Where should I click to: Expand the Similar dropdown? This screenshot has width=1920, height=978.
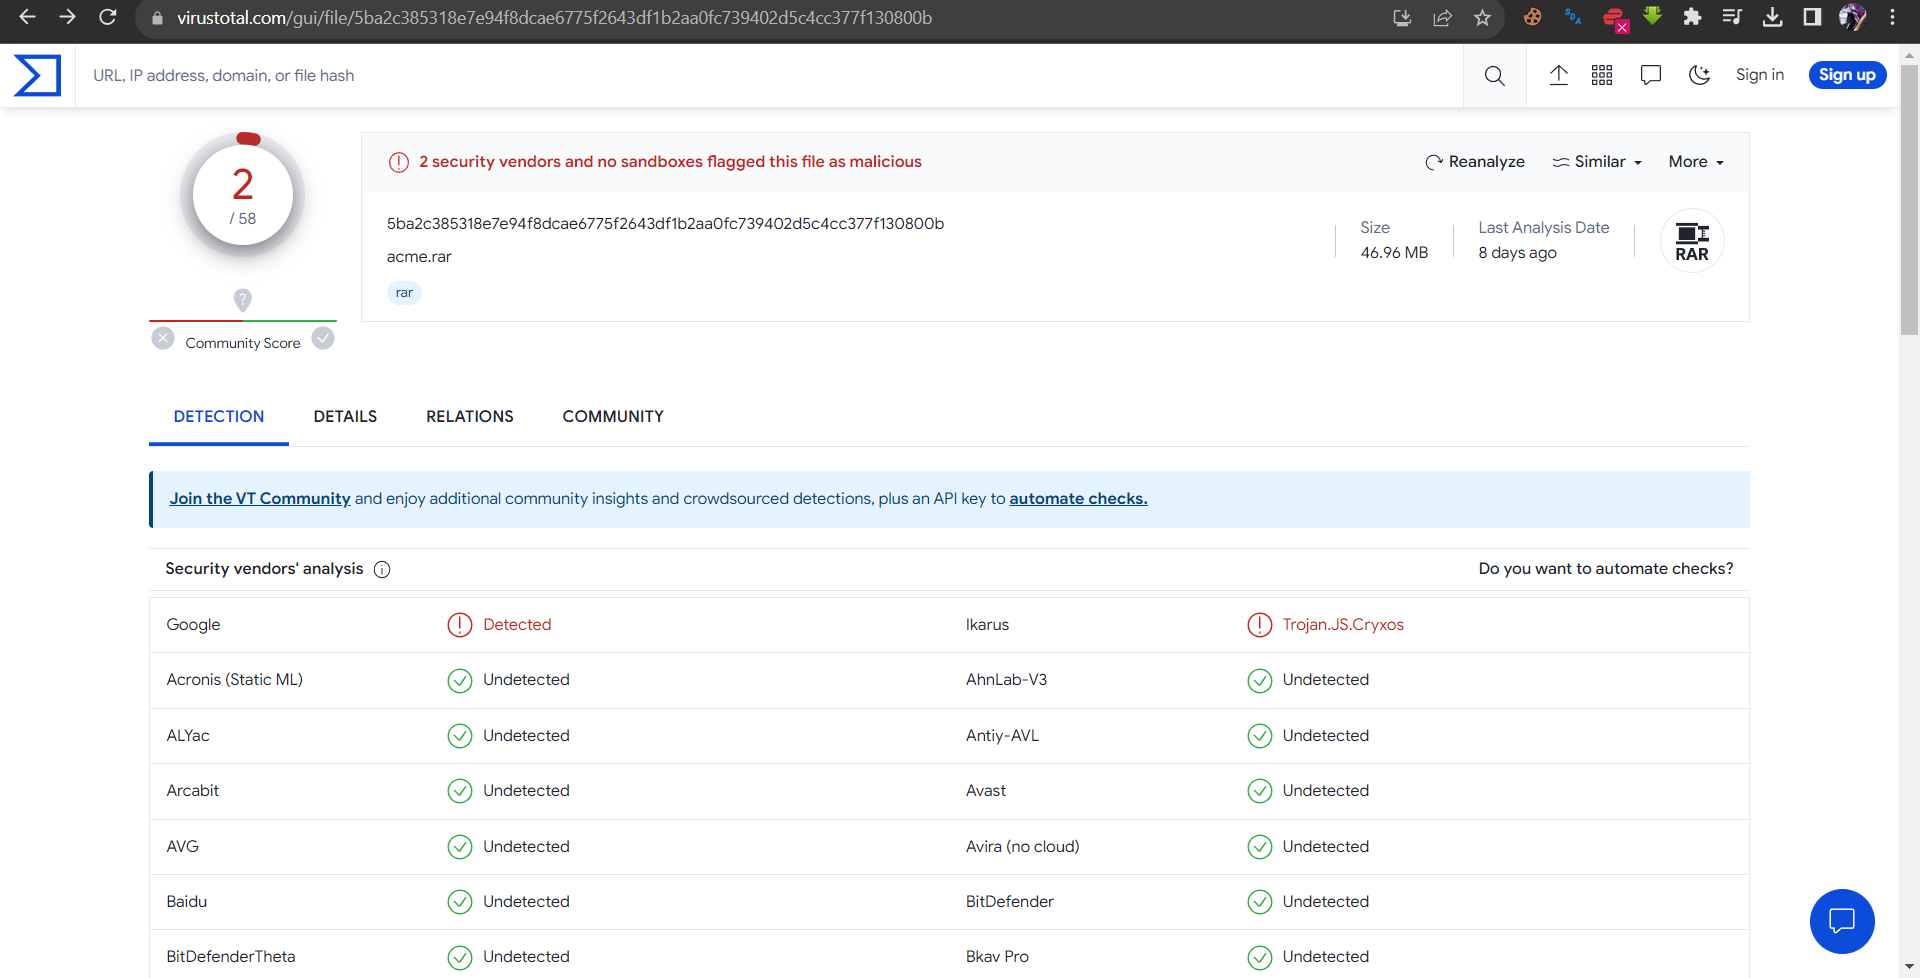(1597, 162)
